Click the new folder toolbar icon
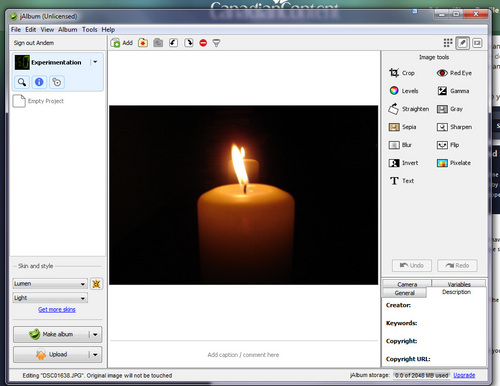This screenshot has width=500, height=386. coord(143,43)
